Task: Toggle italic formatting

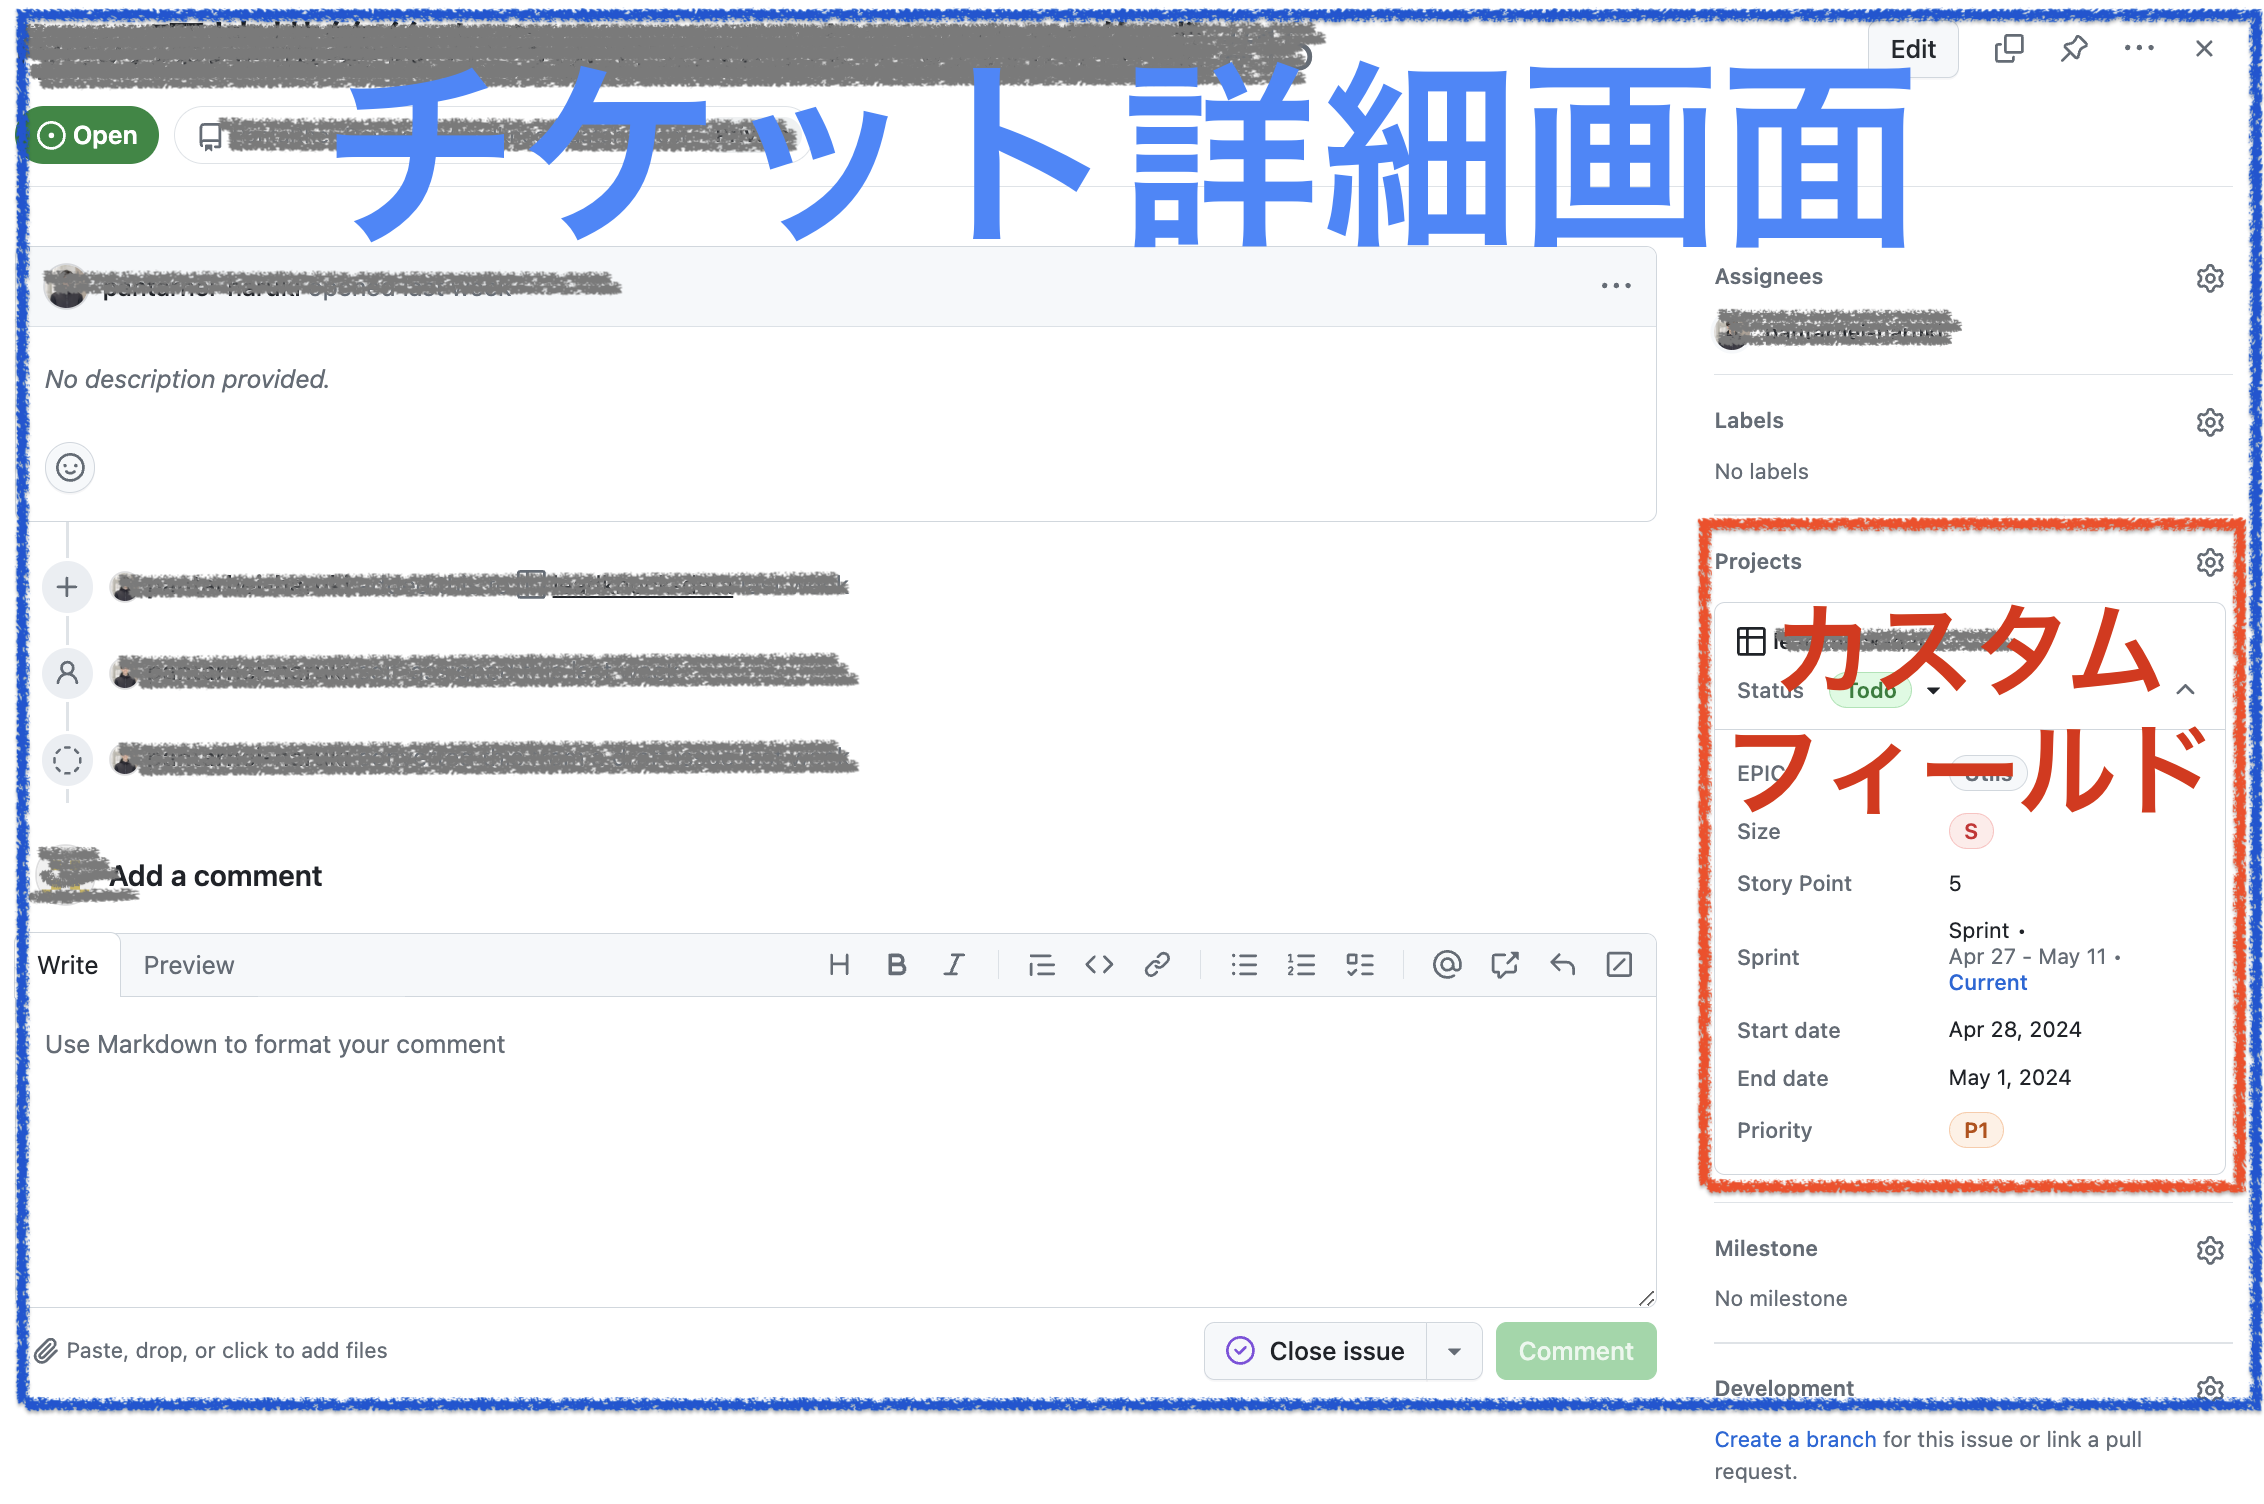Action: pos(954,964)
